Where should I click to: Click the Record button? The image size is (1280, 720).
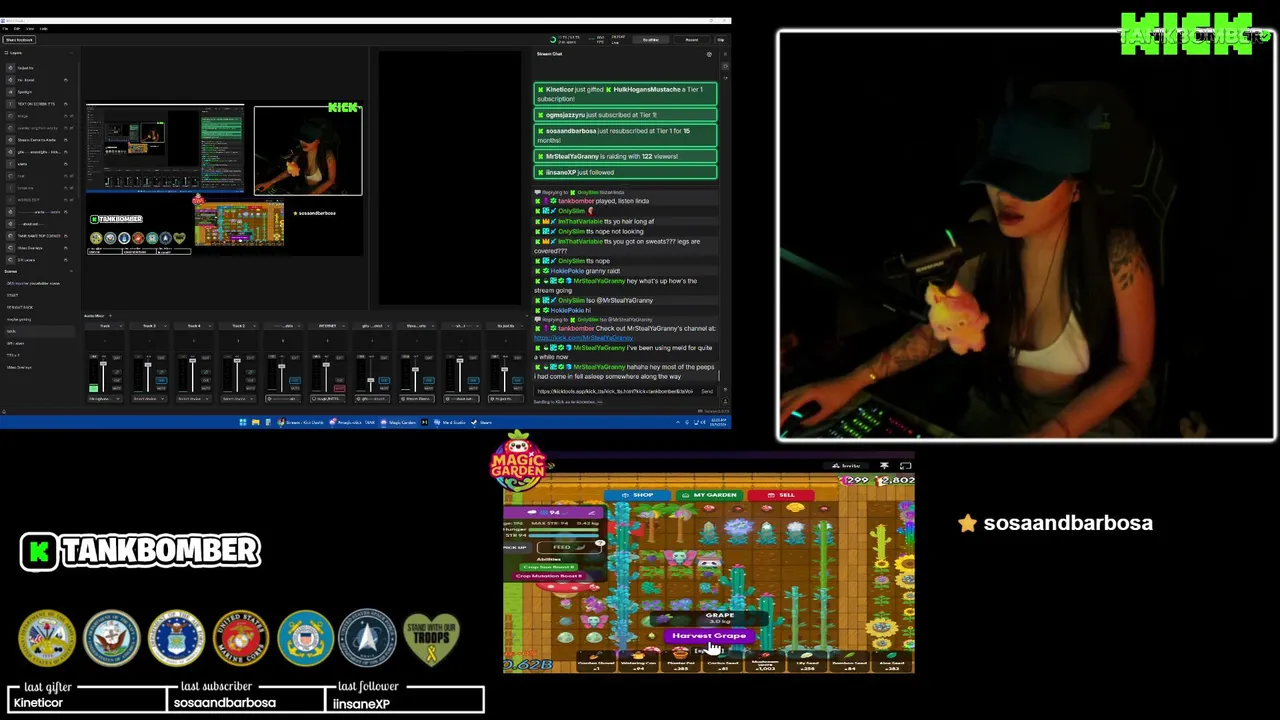(x=692, y=40)
